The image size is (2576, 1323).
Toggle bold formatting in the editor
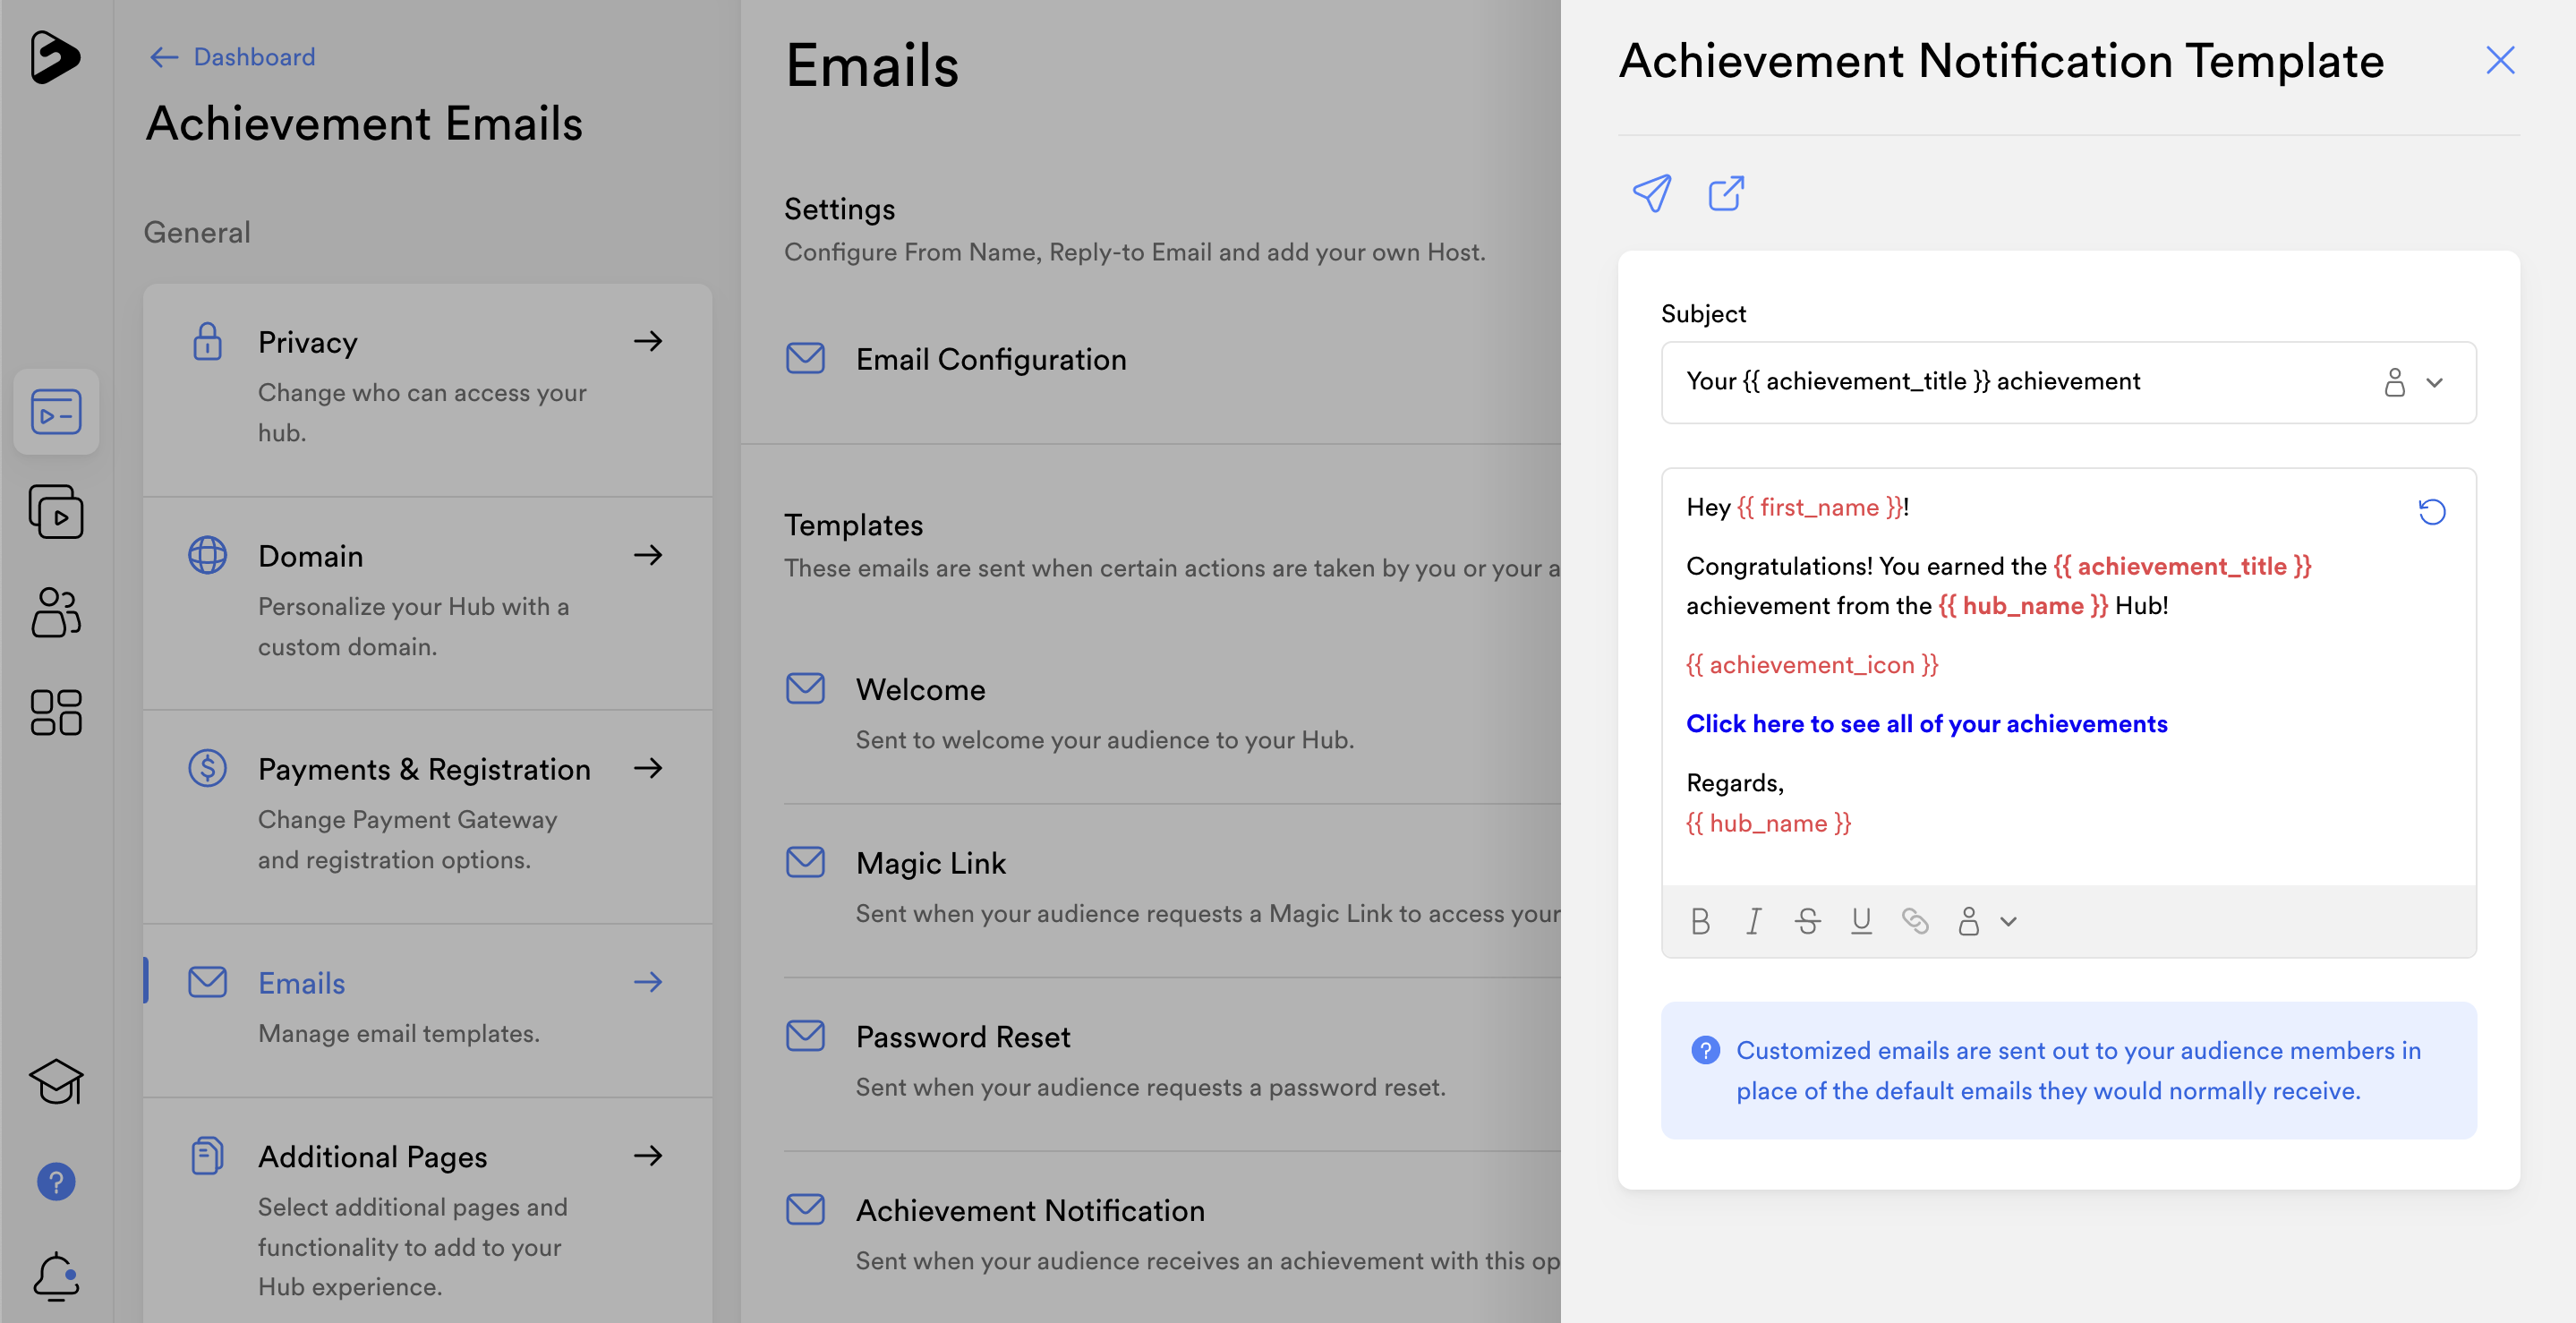tap(1700, 921)
